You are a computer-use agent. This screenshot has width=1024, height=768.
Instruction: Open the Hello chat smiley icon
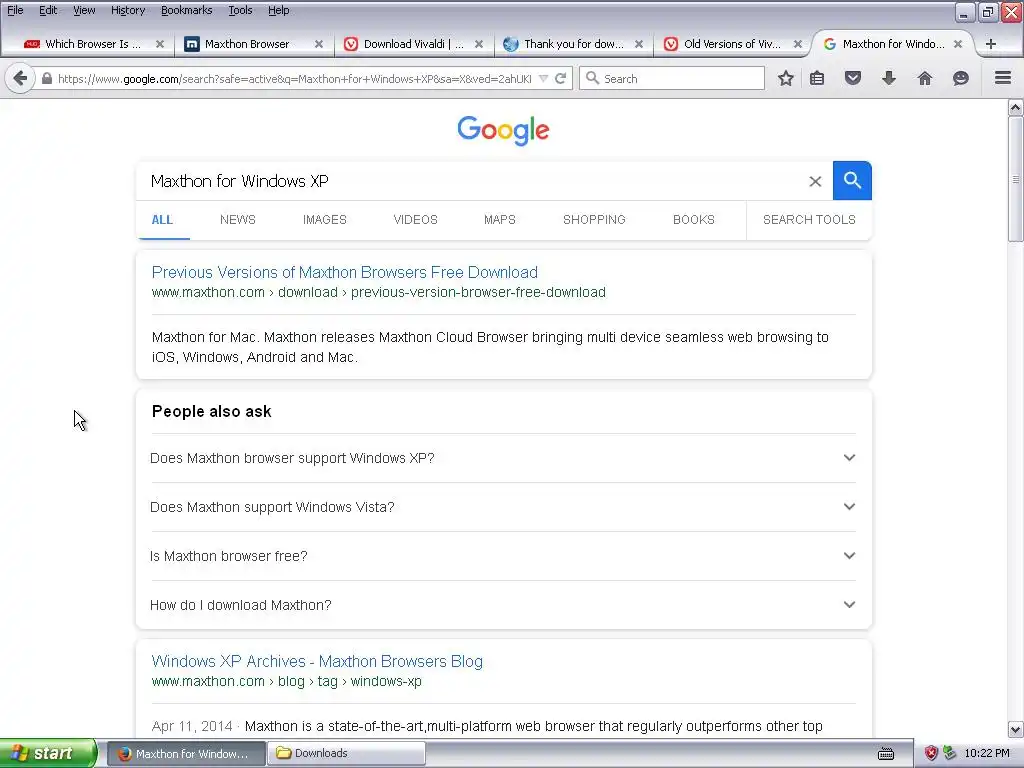[x=961, y=78]
